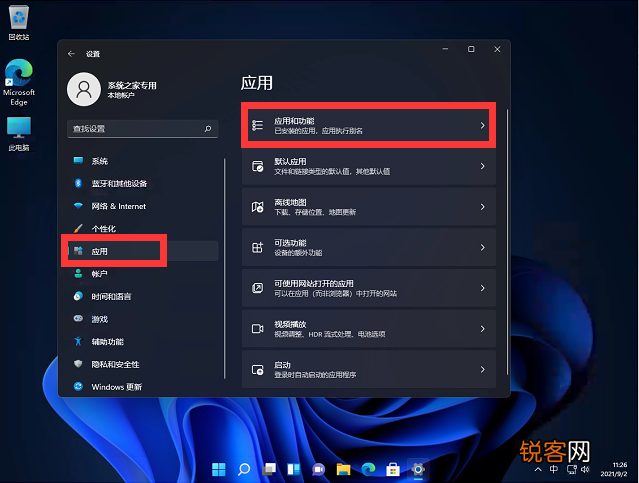
Task: Open 可选功能 settings row
Action: (368, 247)
